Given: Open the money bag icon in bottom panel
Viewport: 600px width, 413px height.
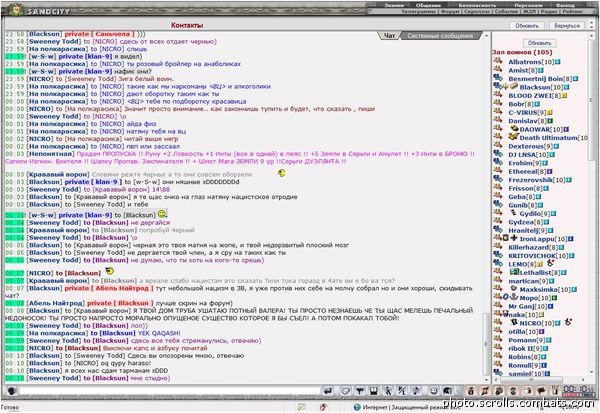Looking at the screenshot, I should (471, 391).
